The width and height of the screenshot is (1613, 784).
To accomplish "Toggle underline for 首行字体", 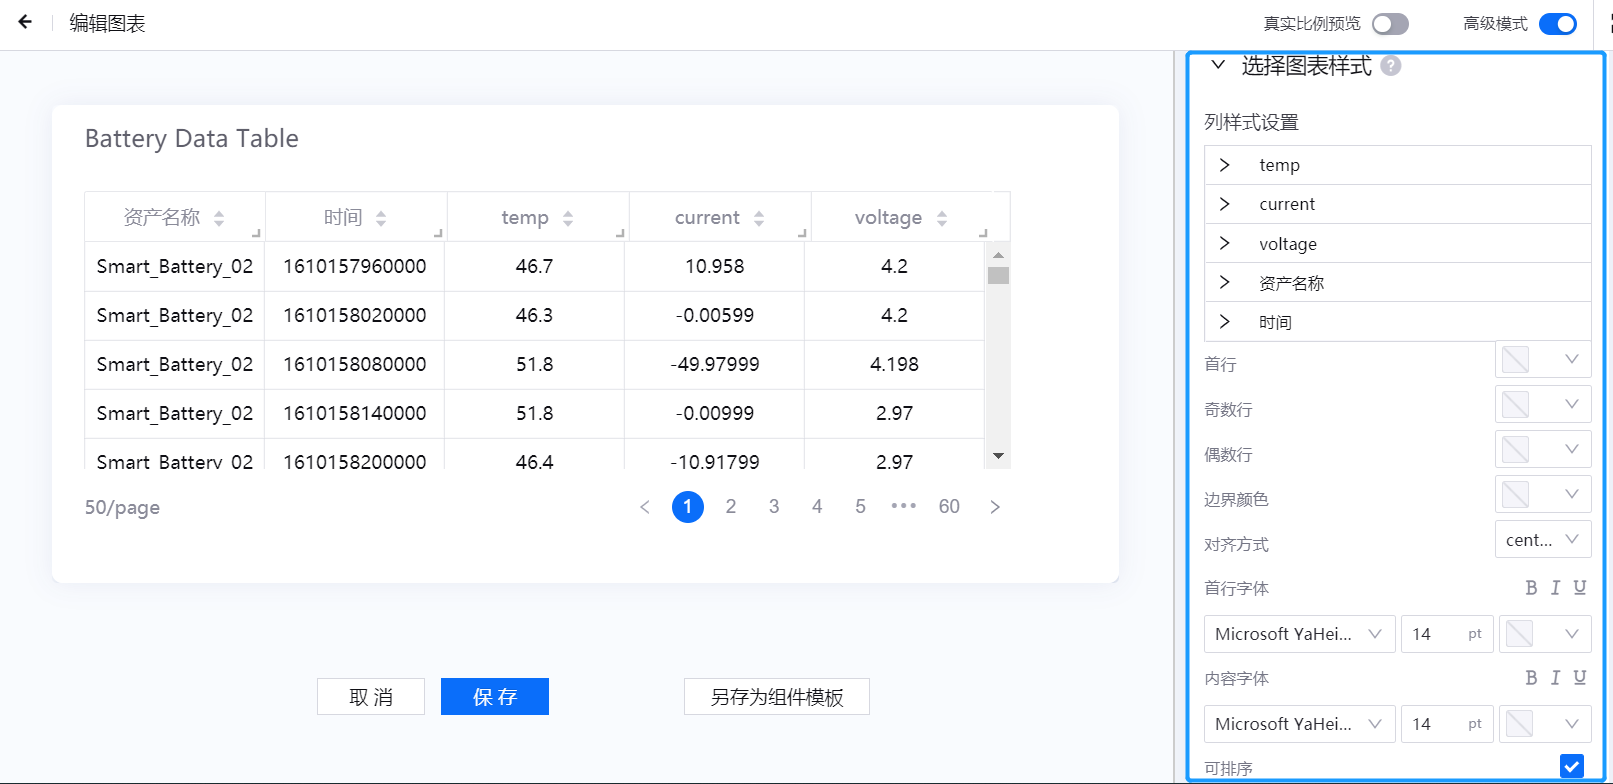I will (x=1580, y=588).
